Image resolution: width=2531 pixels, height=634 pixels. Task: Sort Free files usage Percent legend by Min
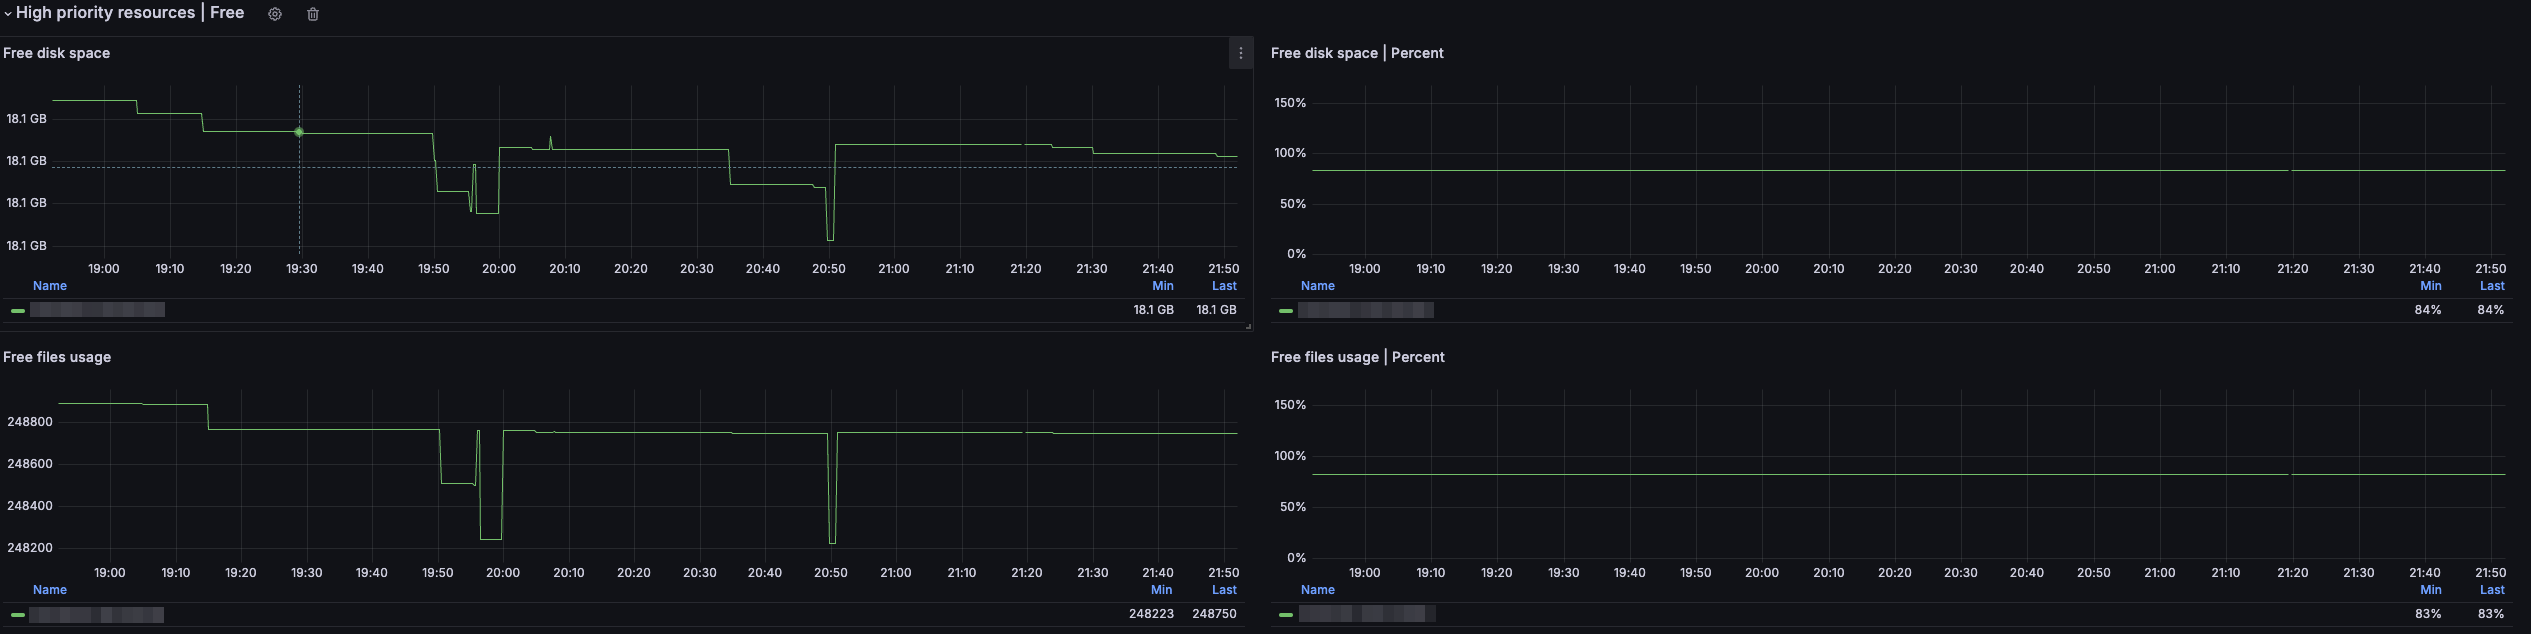[2430, 590]
